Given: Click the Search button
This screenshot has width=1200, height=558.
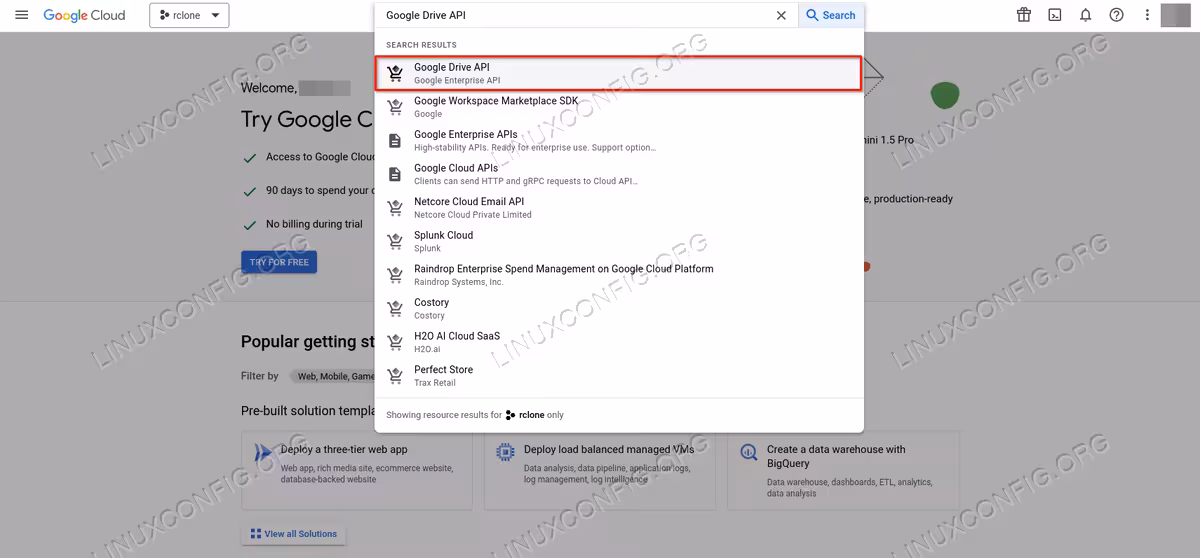Looking at the screenshot, I should pyautogui.click(x=831, y=15).
